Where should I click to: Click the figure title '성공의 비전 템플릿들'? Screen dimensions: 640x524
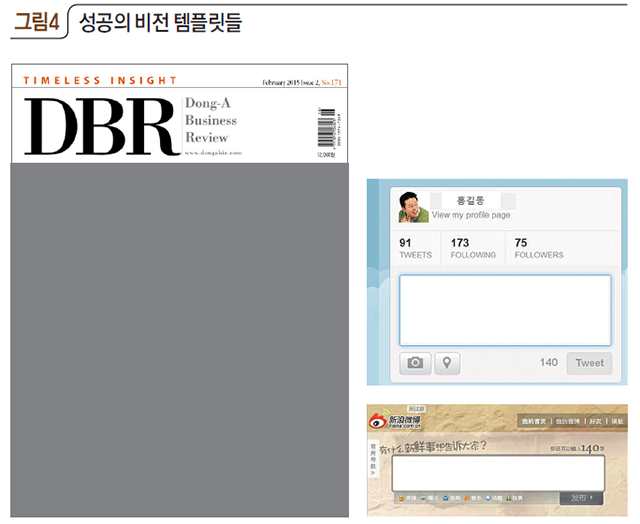click(x=160, y=22)
